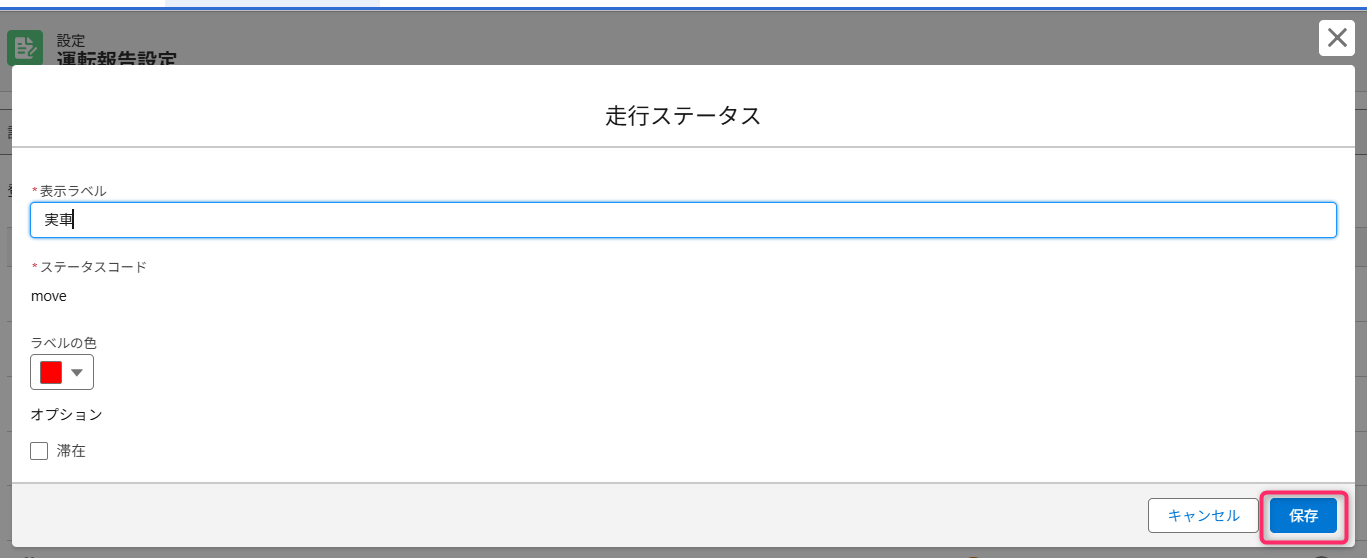Click the オプション section heading
The width and height of the screenshot is (1367, 558).
(66, 414)
